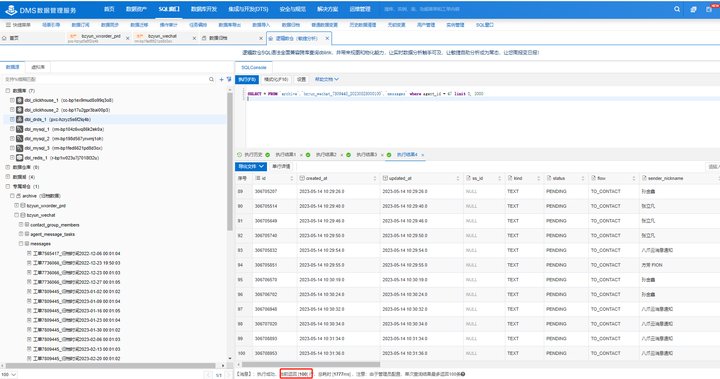Screen dimensions: 720x379
Task: Click the sender_nickname column type icon
Action: coord(644,178)
